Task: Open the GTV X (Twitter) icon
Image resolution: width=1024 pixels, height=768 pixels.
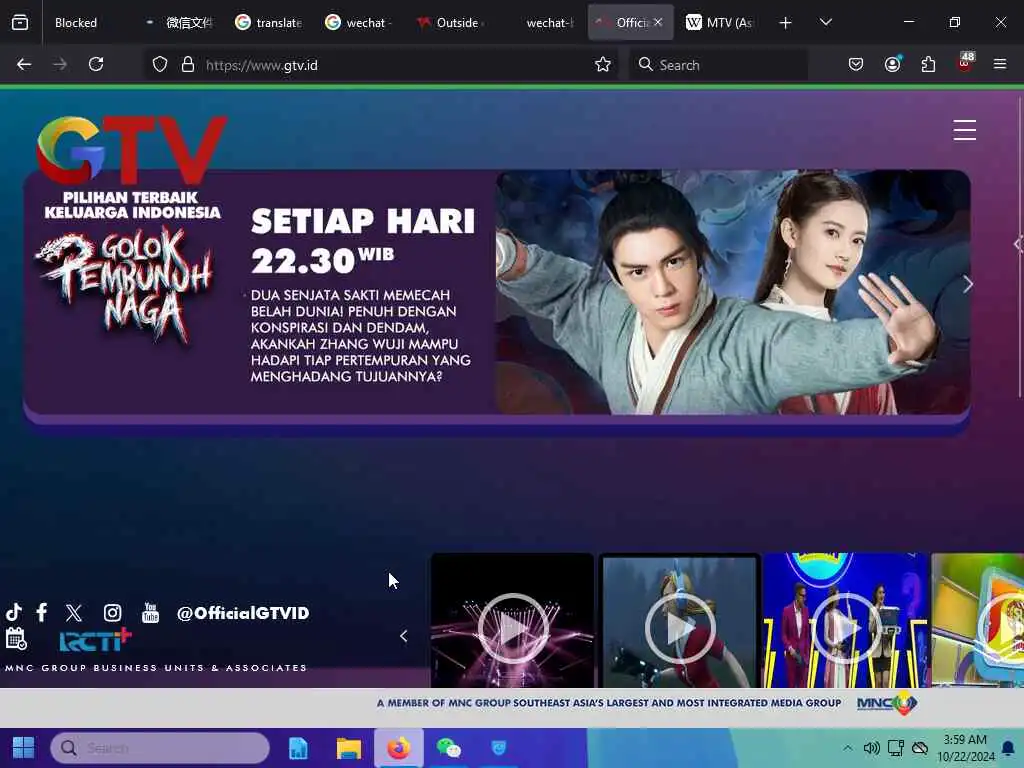Action: 74,613
